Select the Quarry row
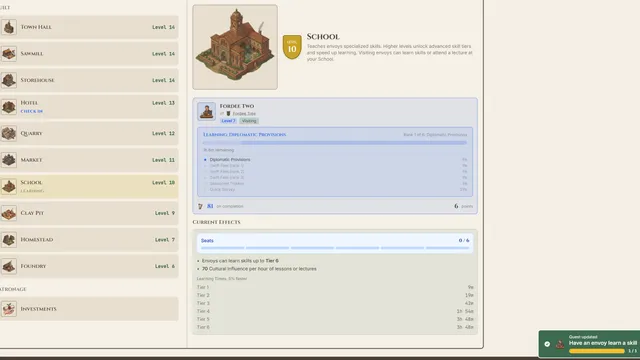Screen dimensions: 640x360 pos(89,133)
